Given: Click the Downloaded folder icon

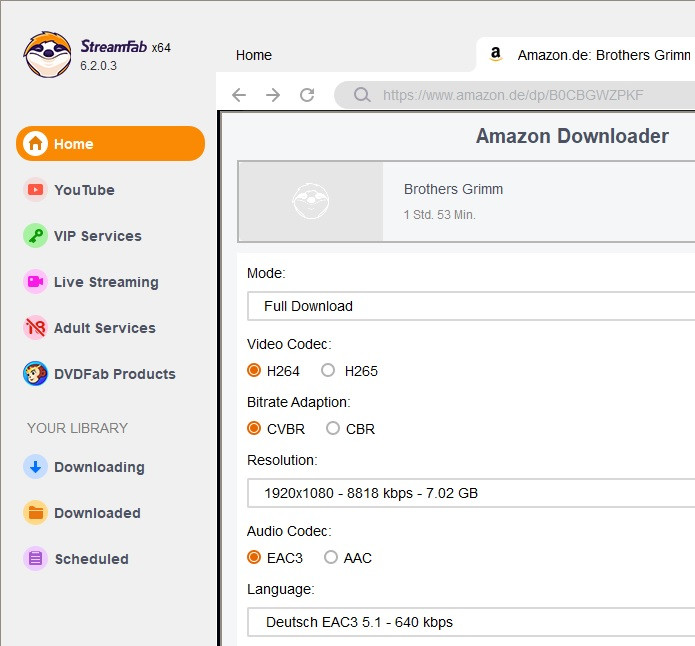Looking at the screenshot, I should pos(35,513).
